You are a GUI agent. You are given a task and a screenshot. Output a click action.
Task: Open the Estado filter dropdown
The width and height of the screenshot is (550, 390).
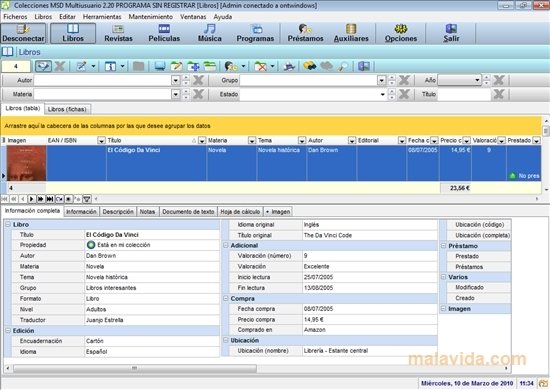[382, 94]
